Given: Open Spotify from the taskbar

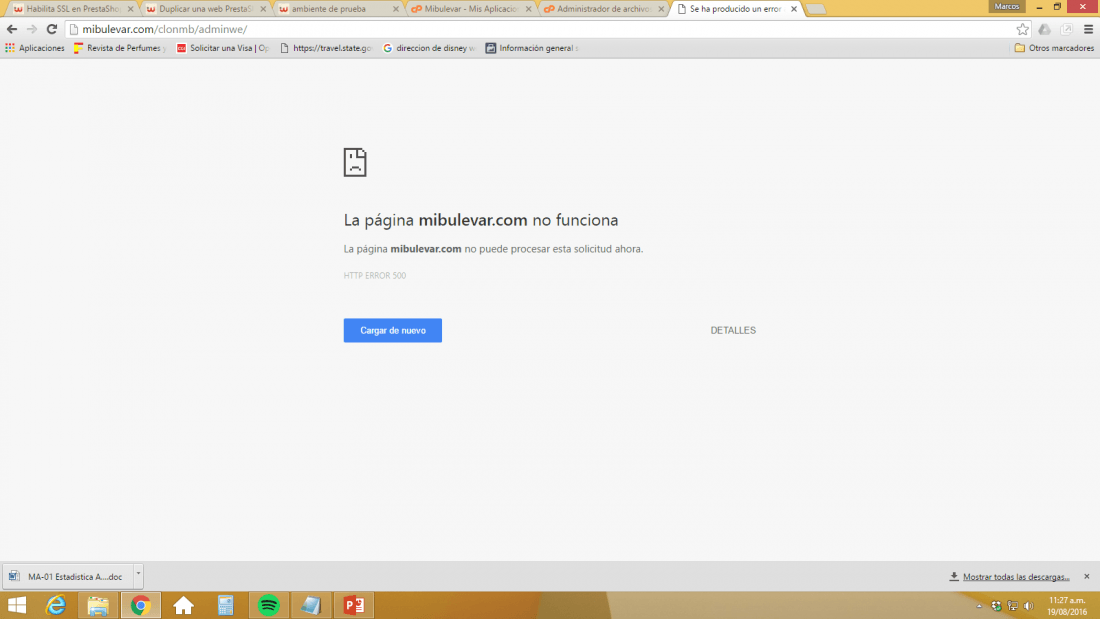Looking at the screenshot, I should 269,605.
